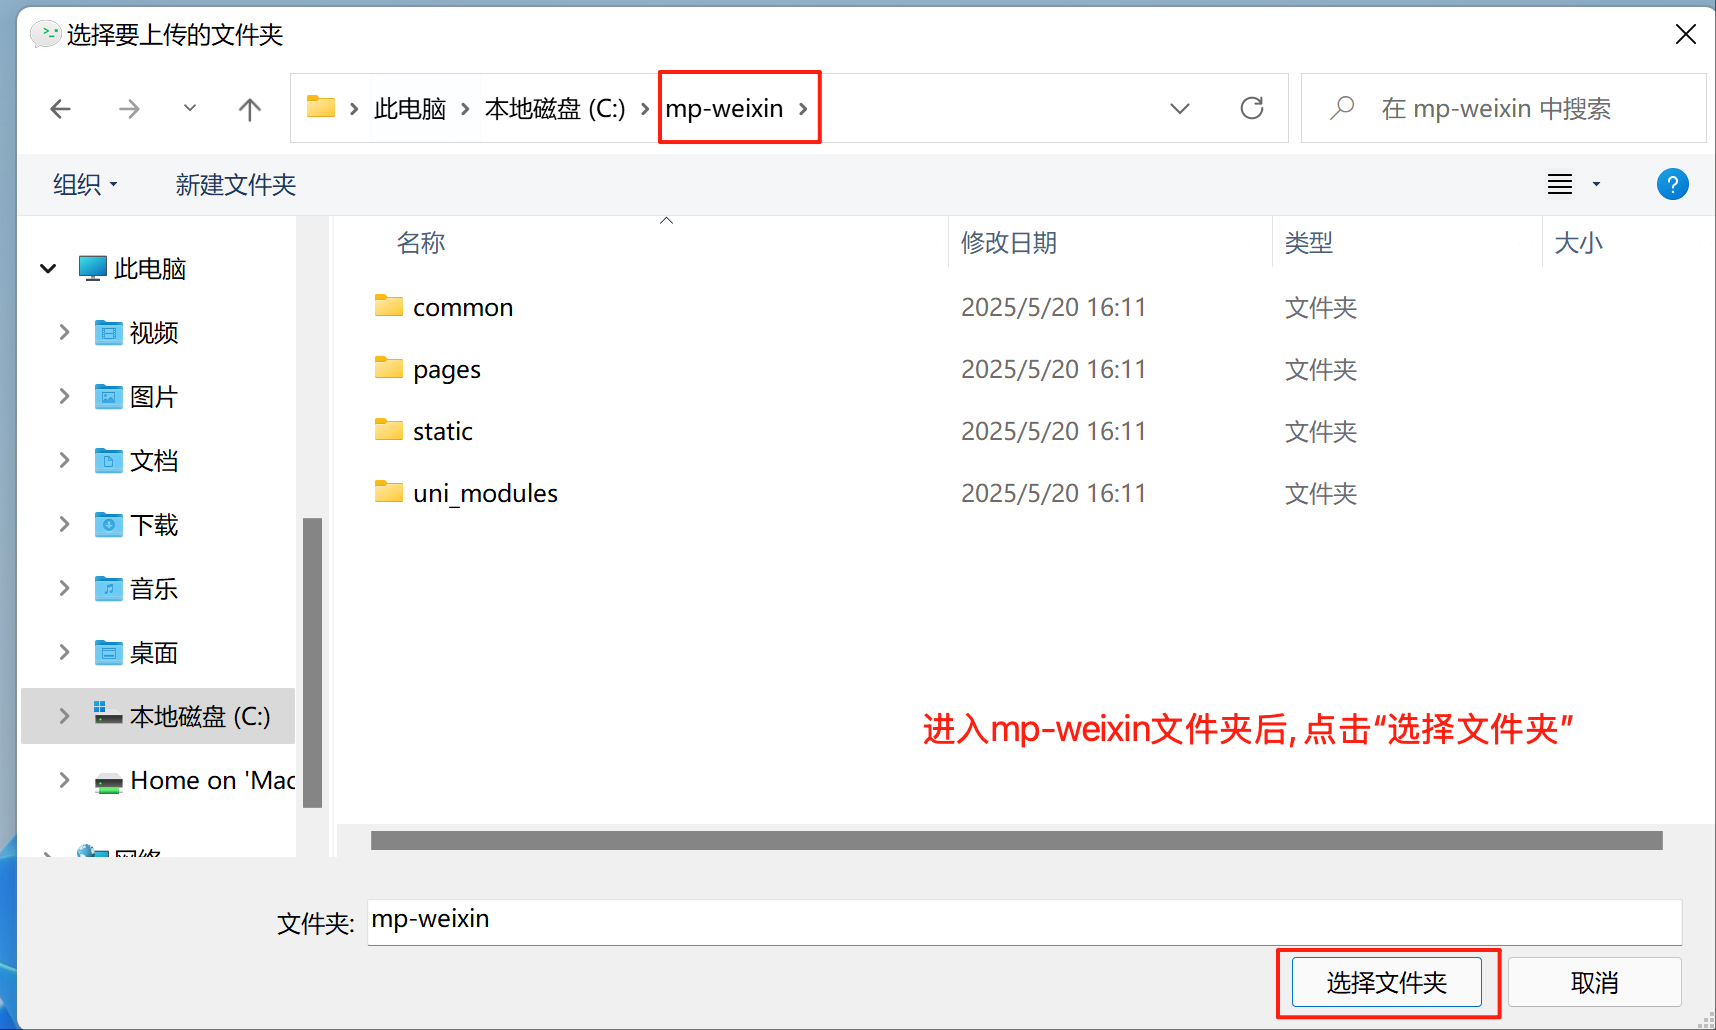The height and width of the screenshot is (1030, 1716).
Task: Click the static folder icon
Action: pyautogui.click(x=389, y=429)
